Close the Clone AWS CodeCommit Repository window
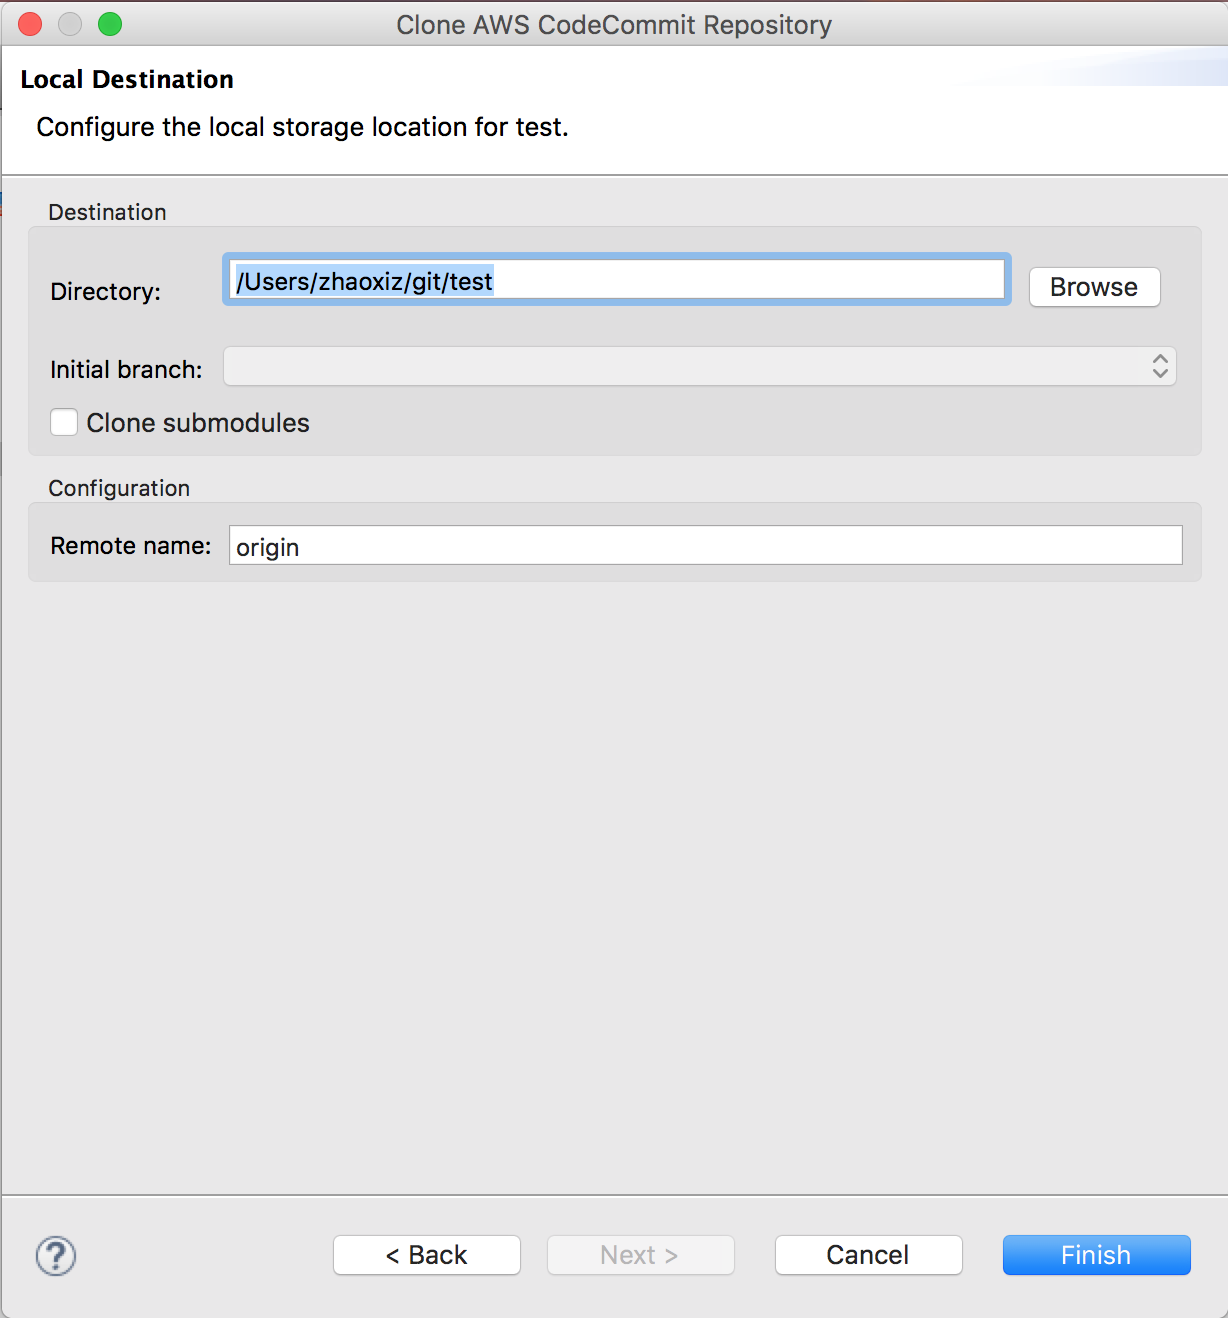The height and width of the screenshot is (1318, 1228). pyautogui.click(x=30, y=24)
